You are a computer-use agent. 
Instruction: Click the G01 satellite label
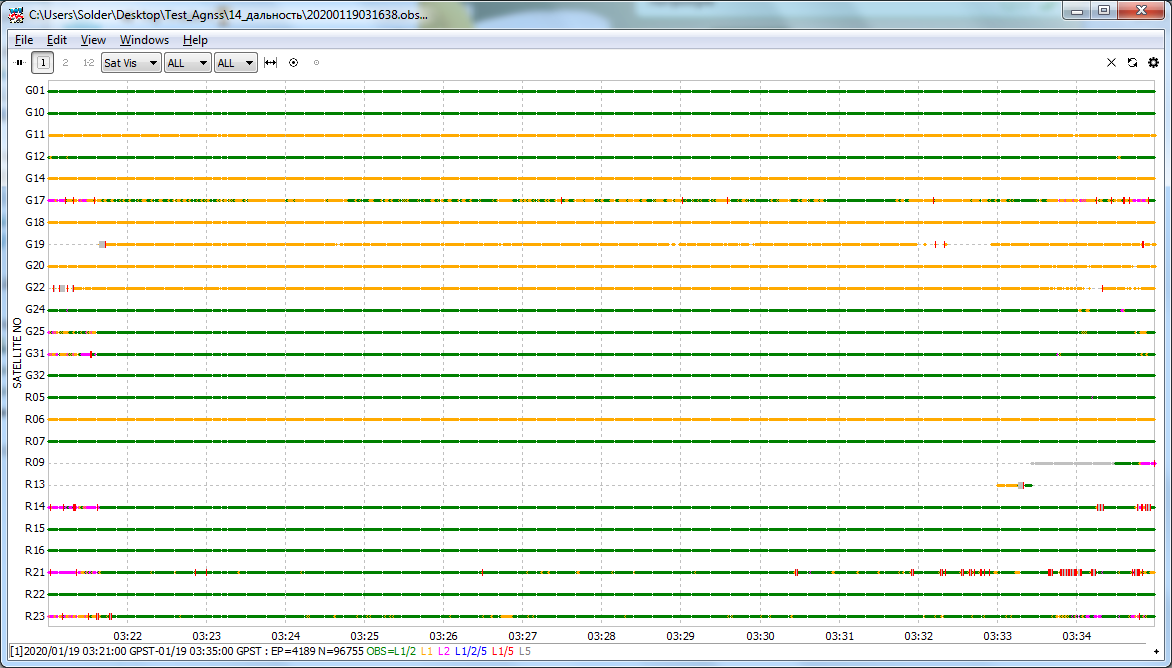tap(35, 90)
